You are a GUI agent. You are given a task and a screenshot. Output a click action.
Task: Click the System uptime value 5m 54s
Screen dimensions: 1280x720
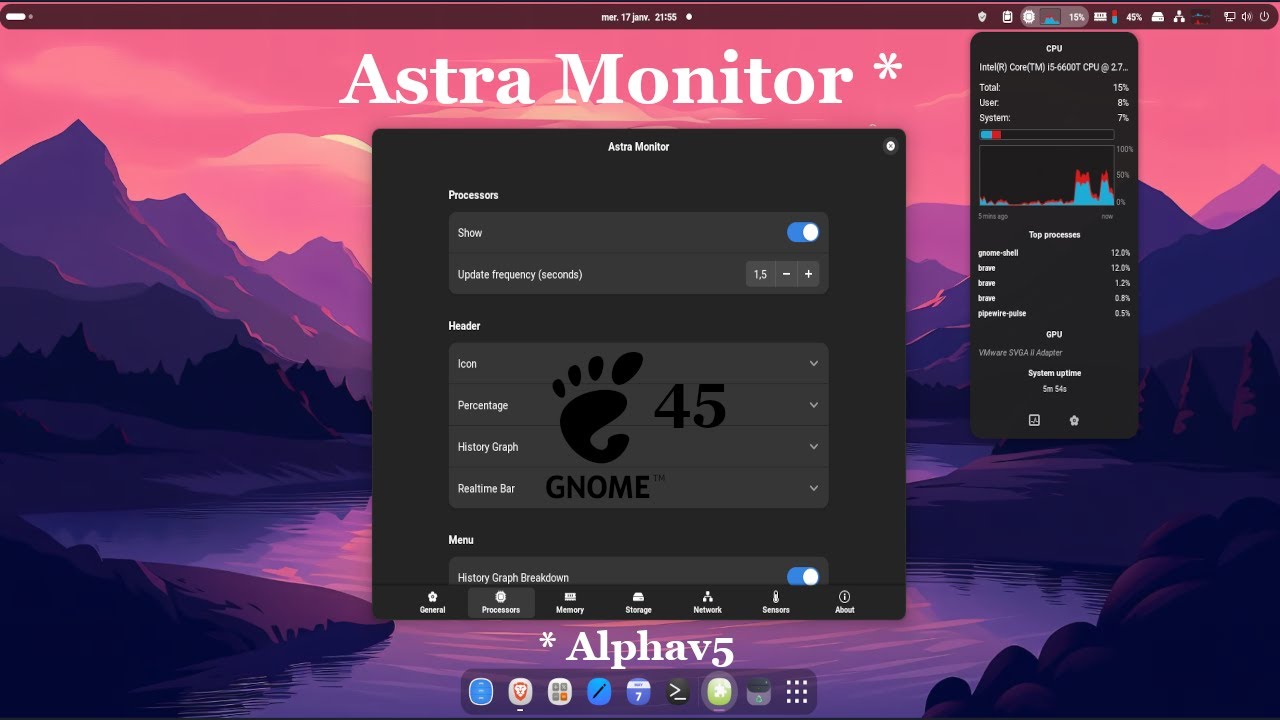click(x=1054, y=388)
